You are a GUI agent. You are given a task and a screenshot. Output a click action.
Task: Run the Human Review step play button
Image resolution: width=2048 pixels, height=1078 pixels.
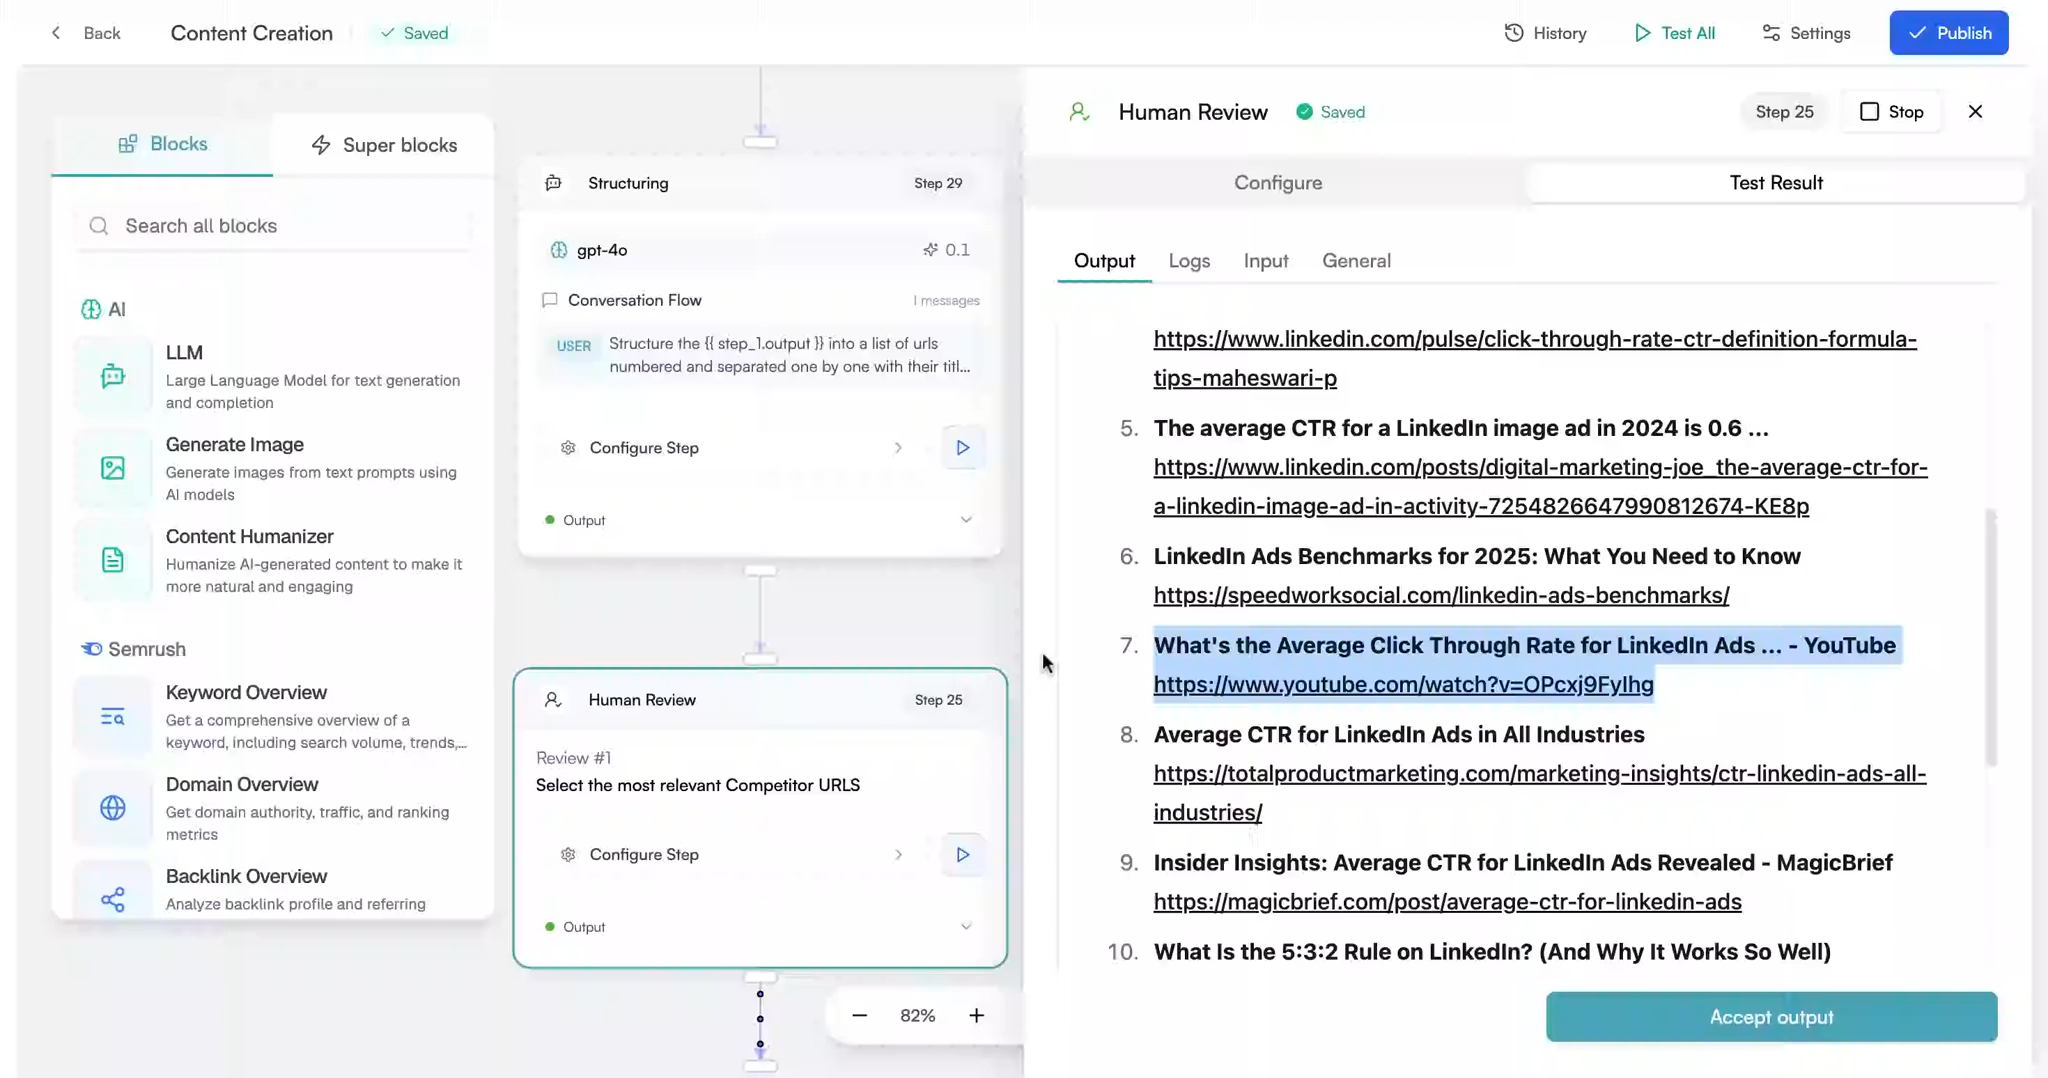tap(962, 855)
